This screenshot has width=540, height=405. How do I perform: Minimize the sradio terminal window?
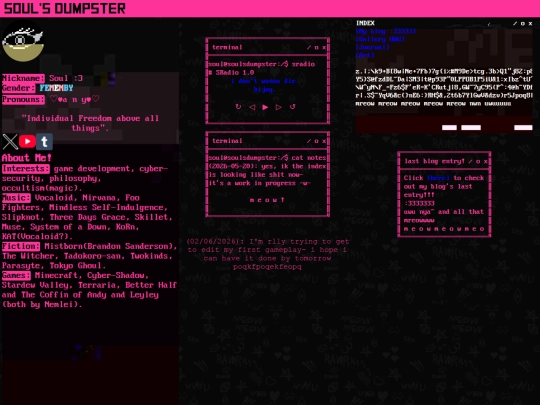[309, 48]
